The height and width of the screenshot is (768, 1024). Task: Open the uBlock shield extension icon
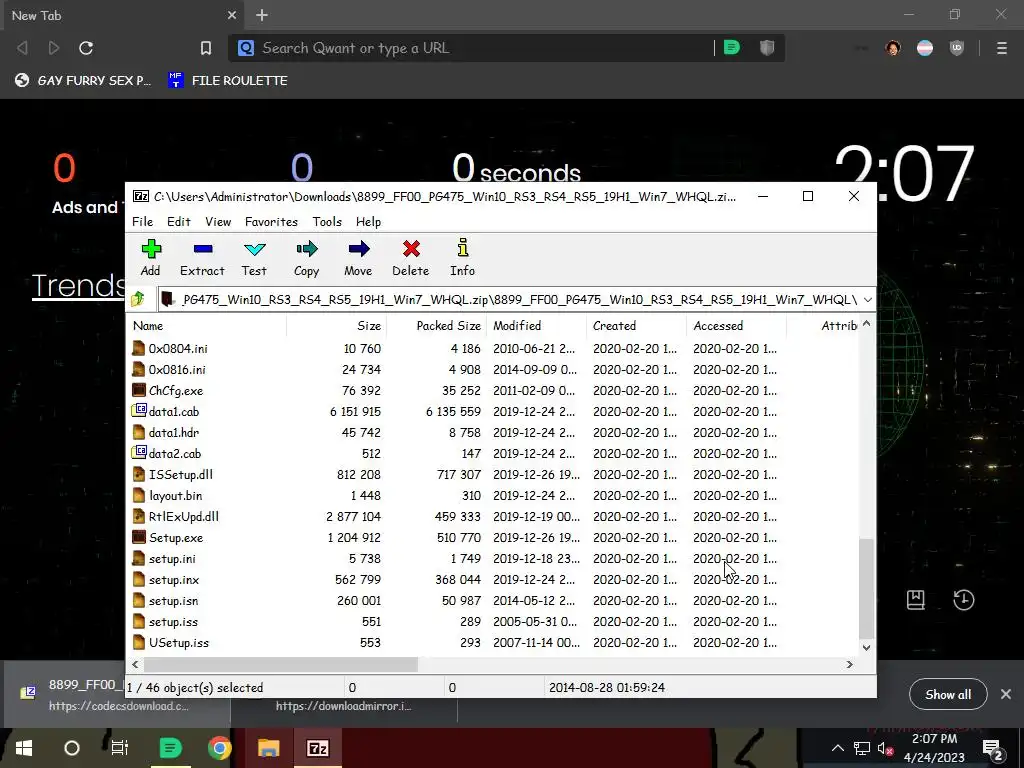[x=957, y=48]
